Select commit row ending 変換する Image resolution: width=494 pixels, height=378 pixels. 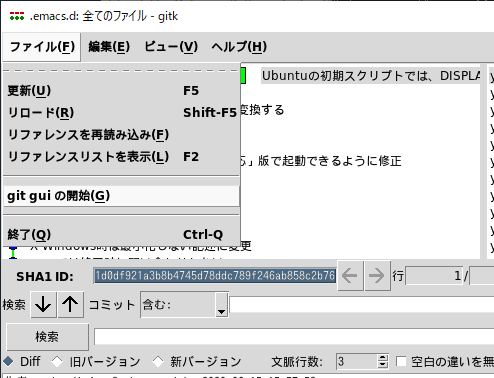pyautogui.click(x=262, y=110)
